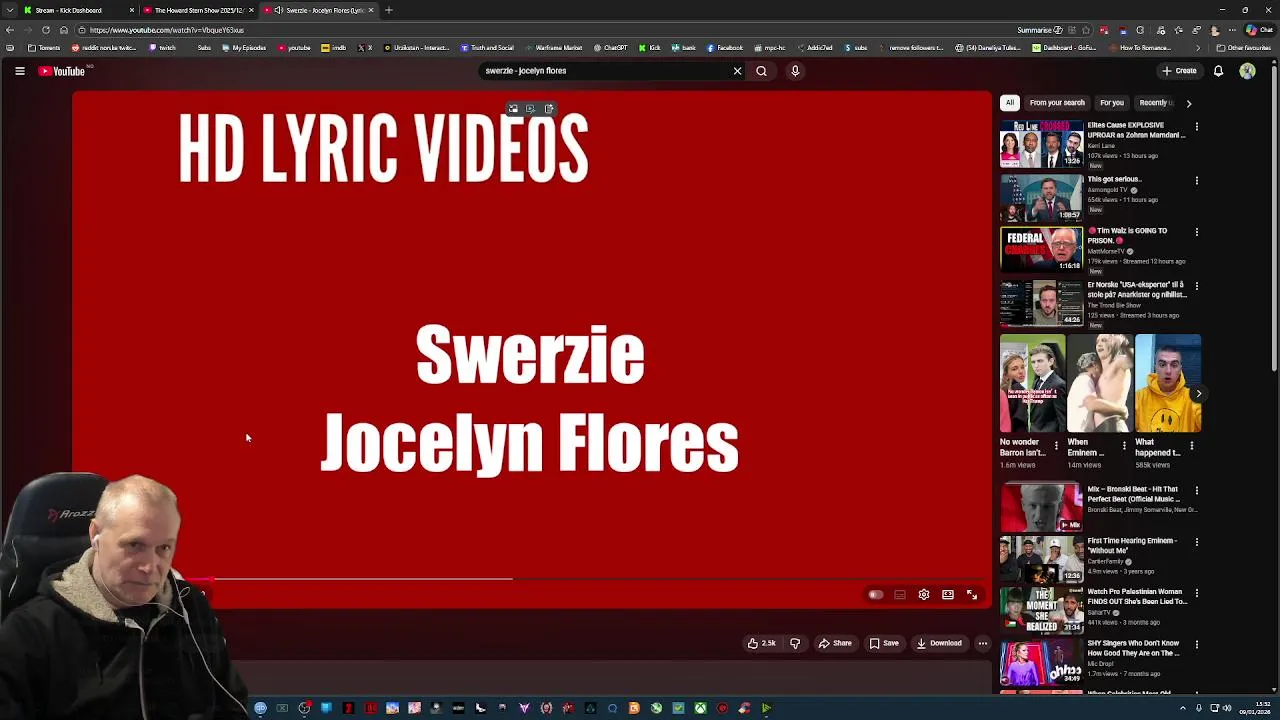Focus the YouTube search input field
Screen dimensions: 1280x720
coord(605,71)
